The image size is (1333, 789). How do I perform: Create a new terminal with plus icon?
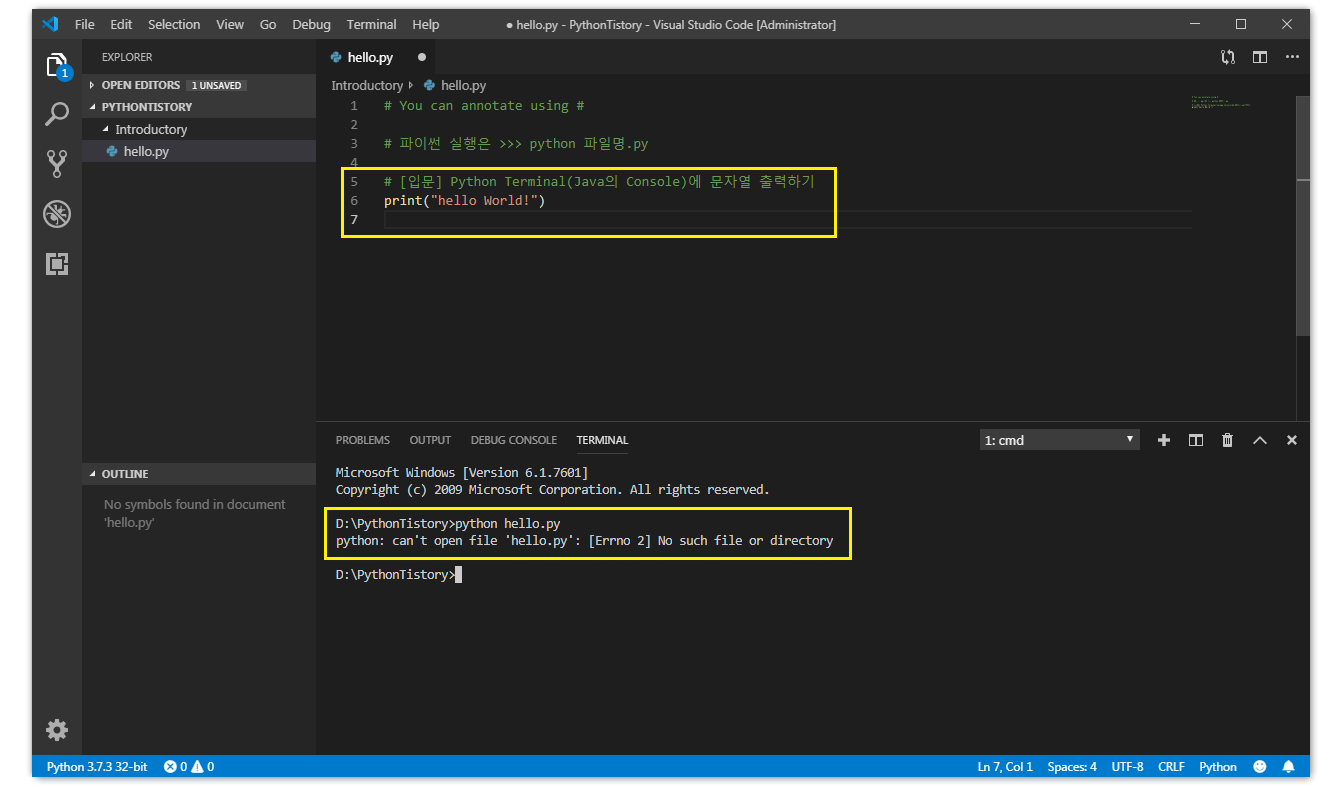point(1163,440)
